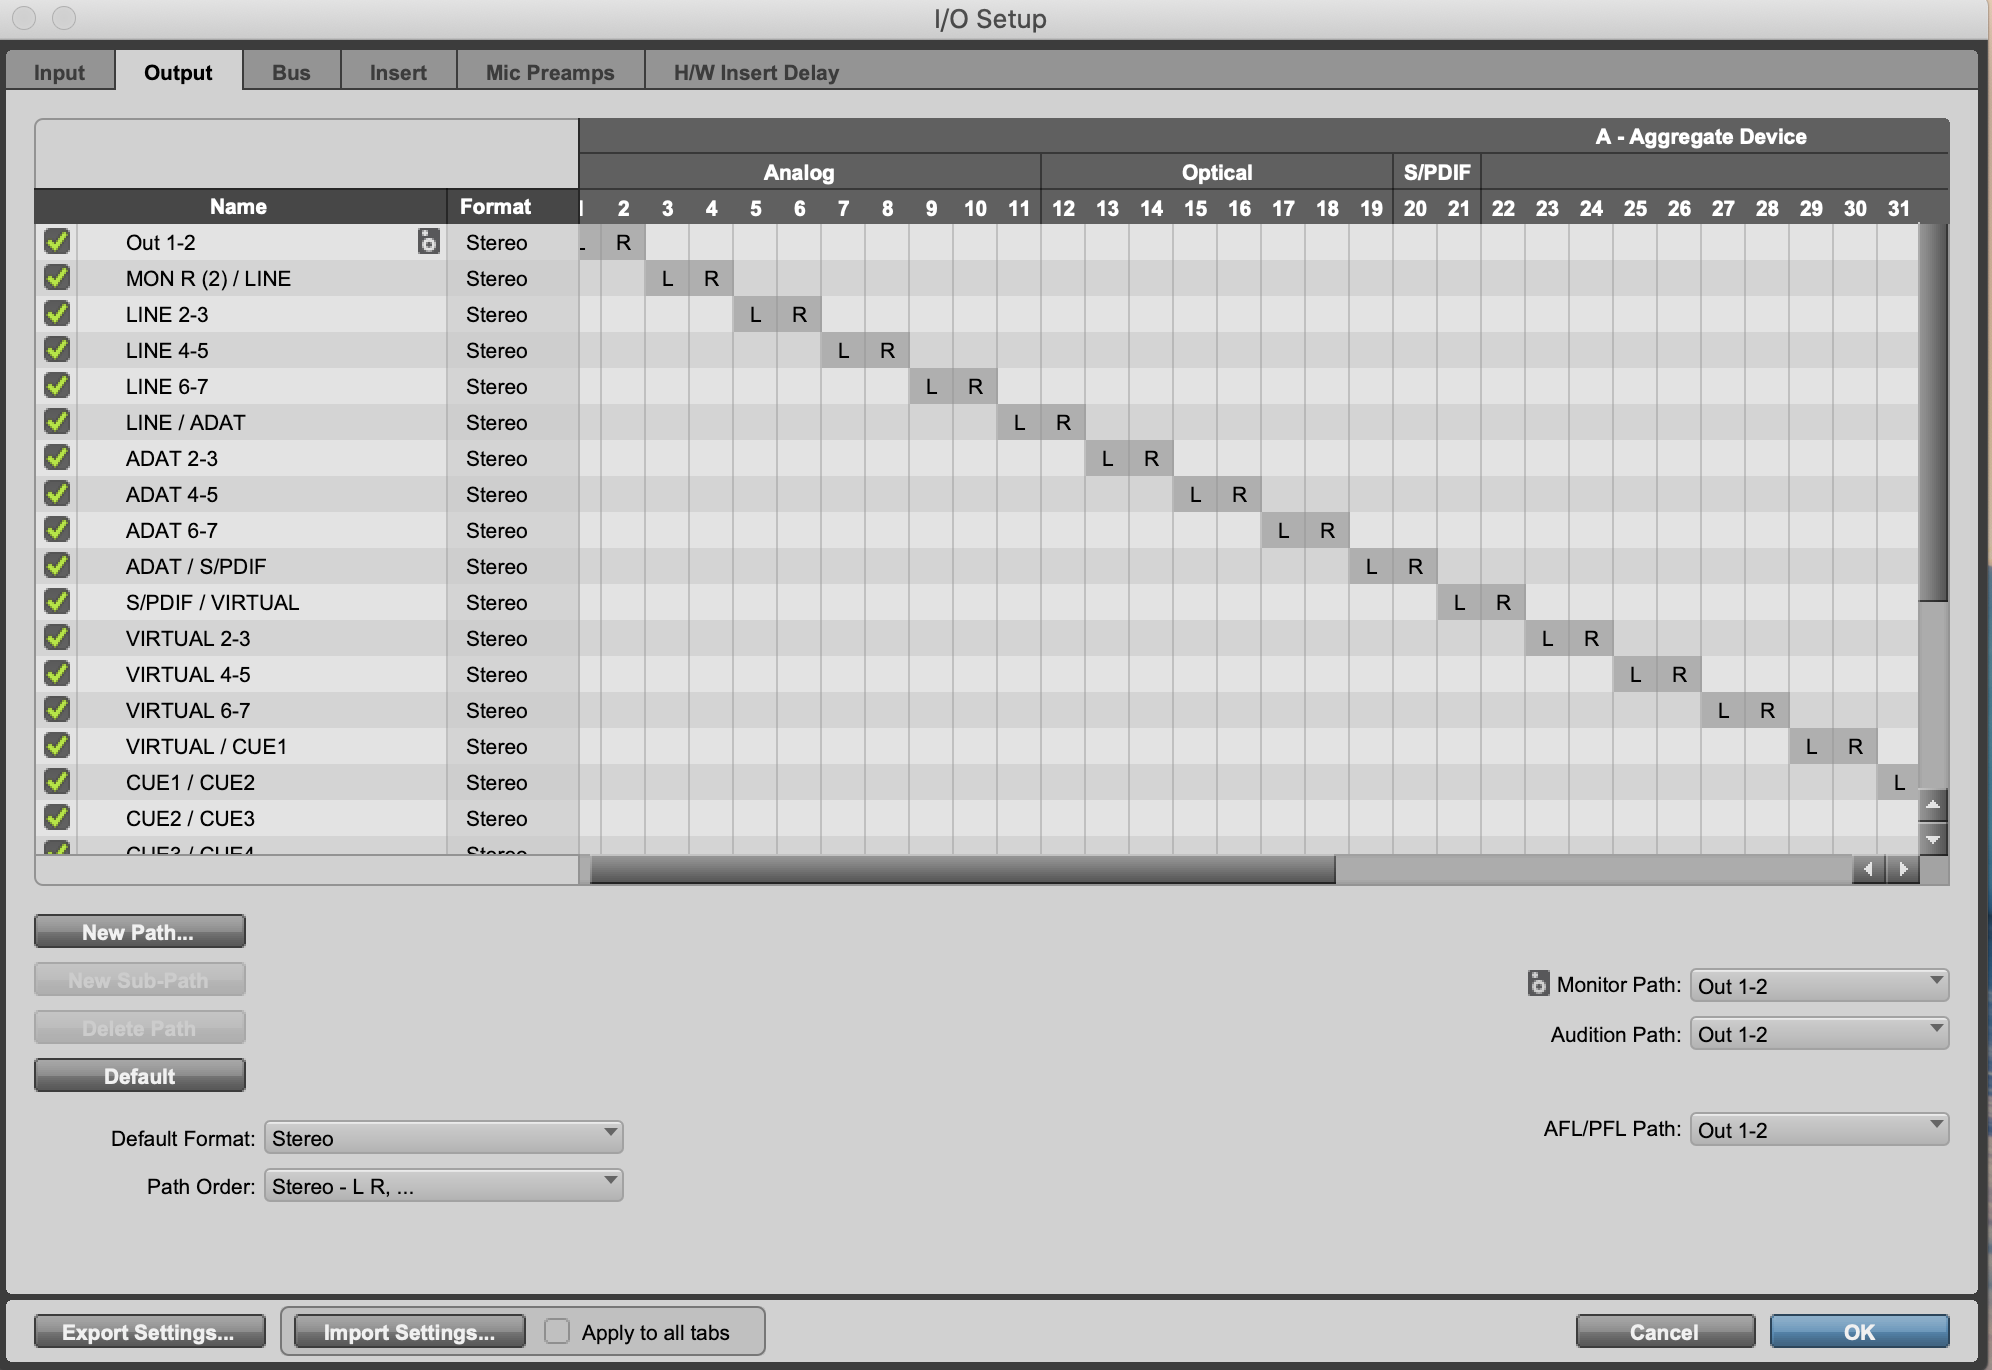Disable the MON R (2) / LINE path checkbox

(57, 278)
